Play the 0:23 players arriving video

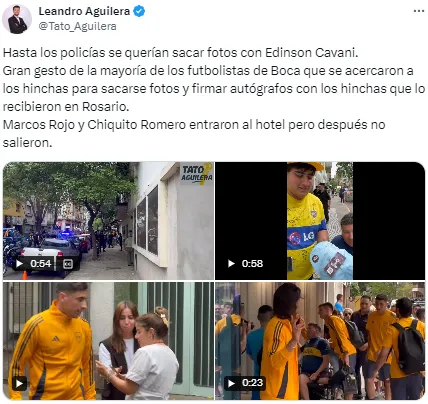tap(231, 383)
